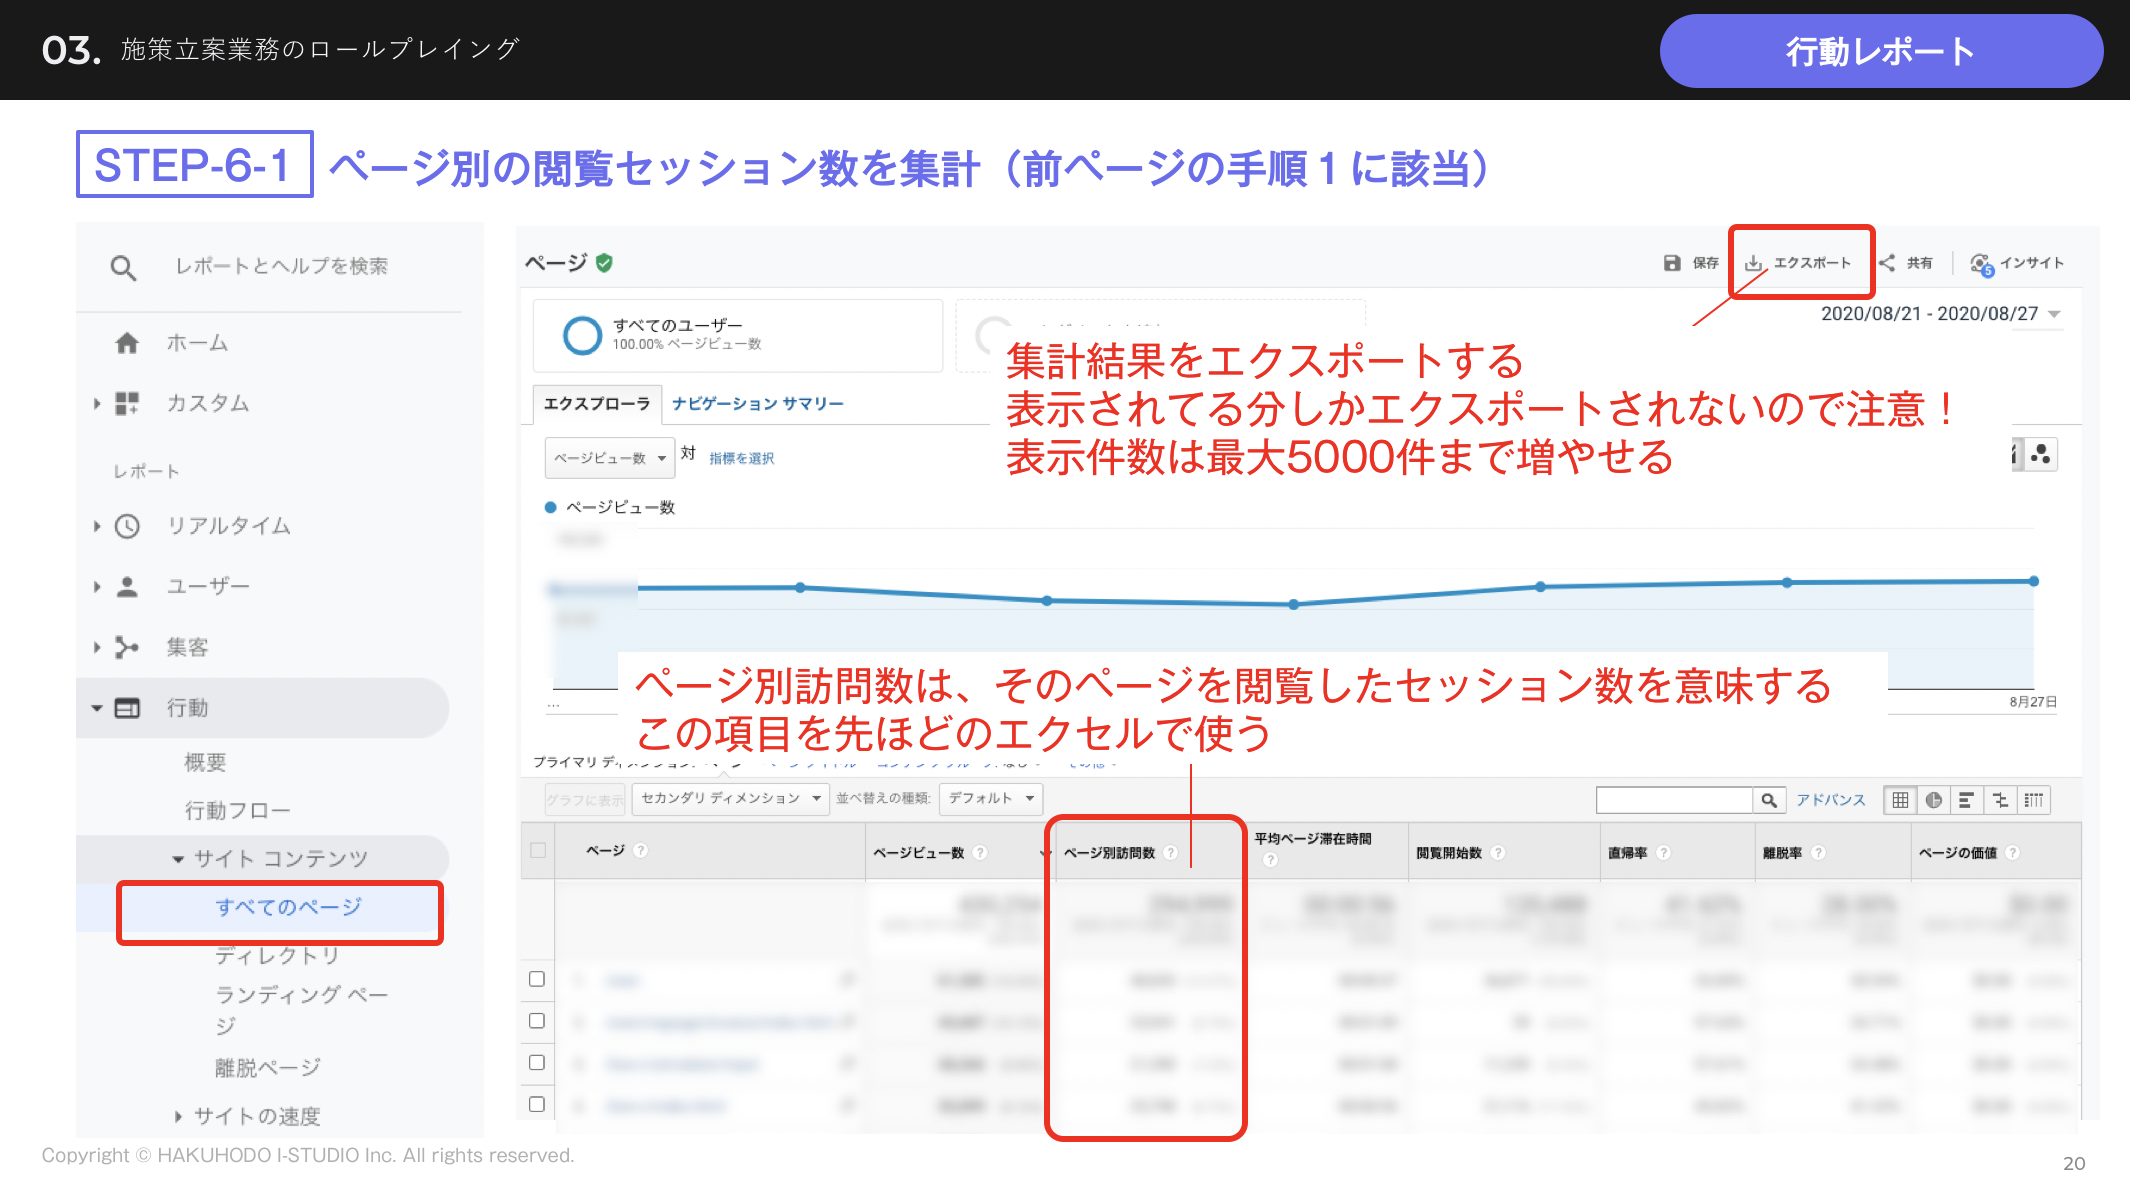This screenshot has height=1198, width=2130.
Task: Open the Secondary Dimension (セカンダリ ディメンション) dropdown
Action: (x=730, y=798)
